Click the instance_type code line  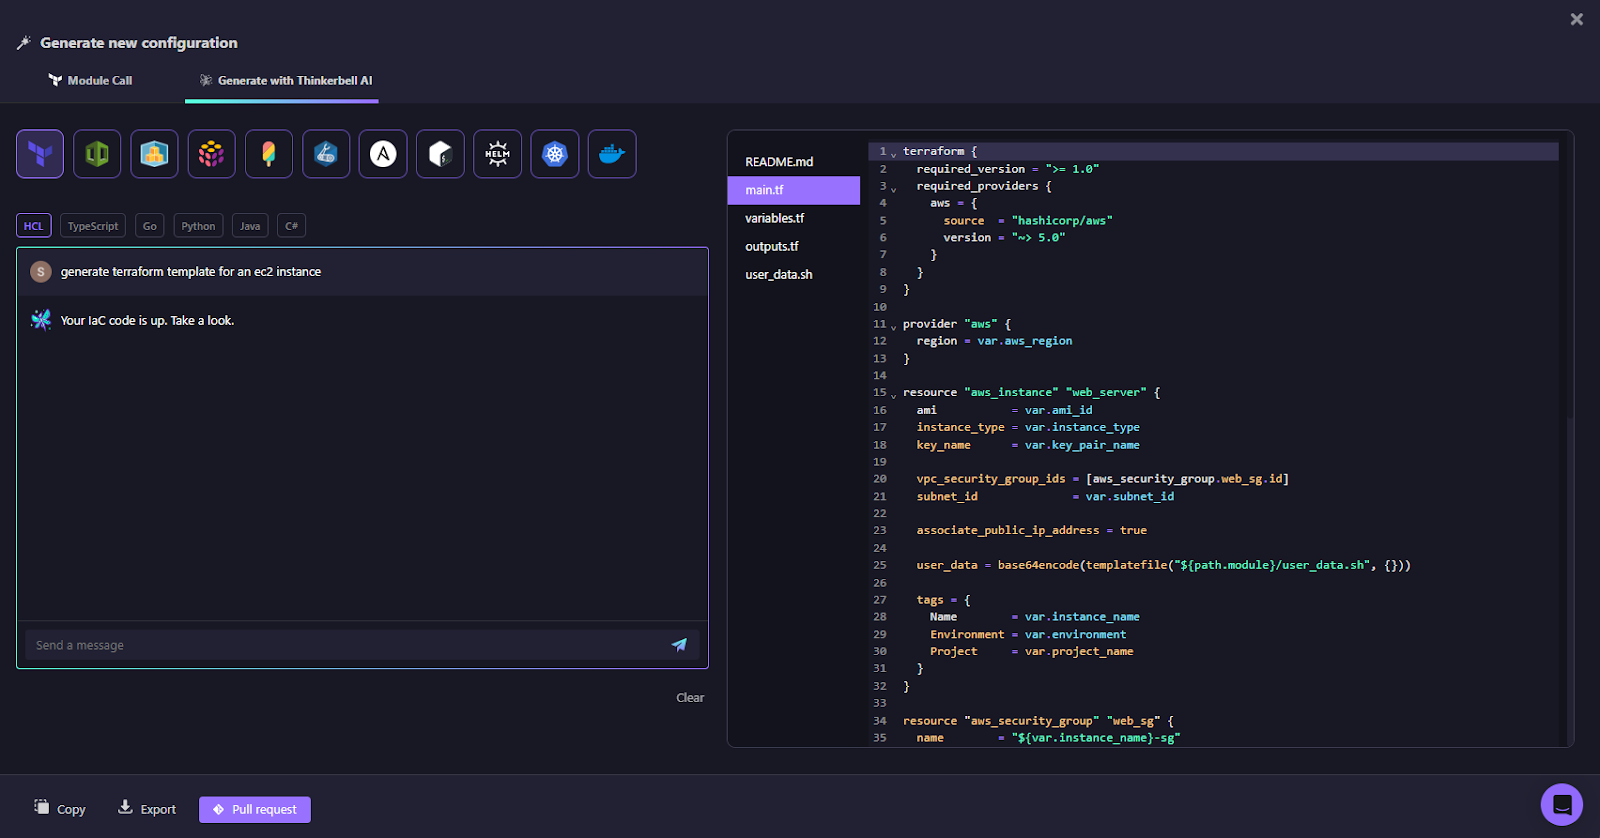click(x=1028, y=427)
